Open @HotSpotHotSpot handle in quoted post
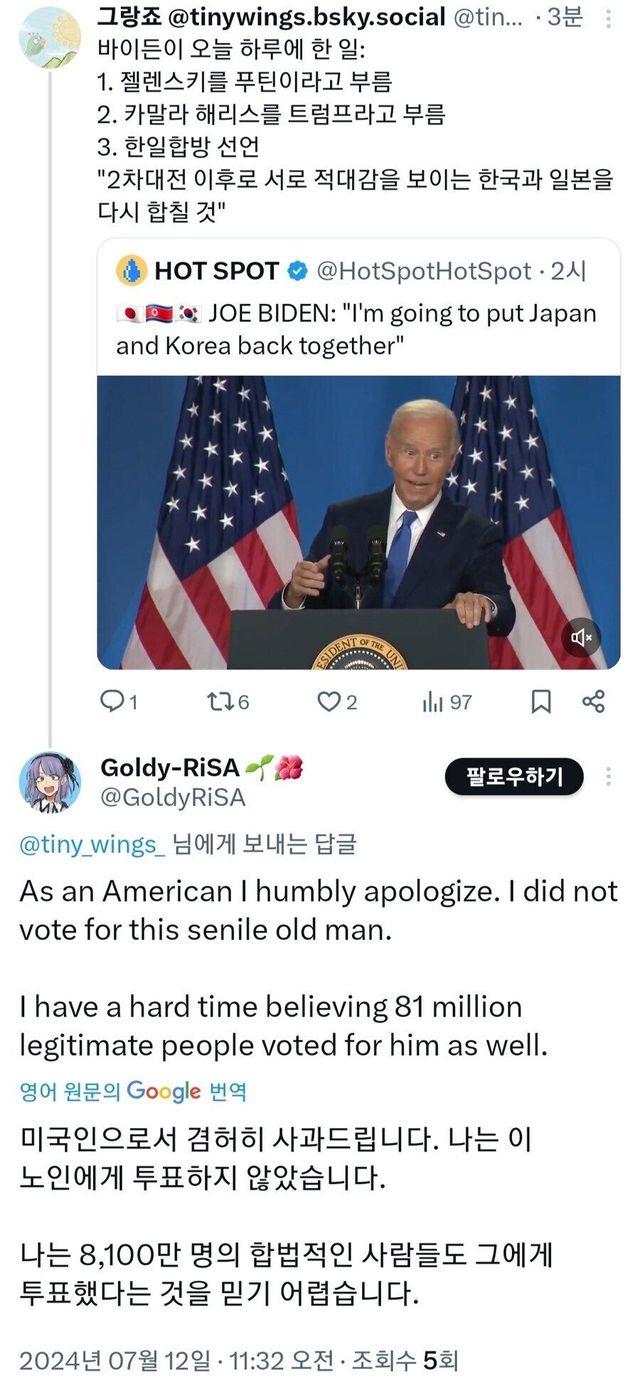 [x=424, y=270]
